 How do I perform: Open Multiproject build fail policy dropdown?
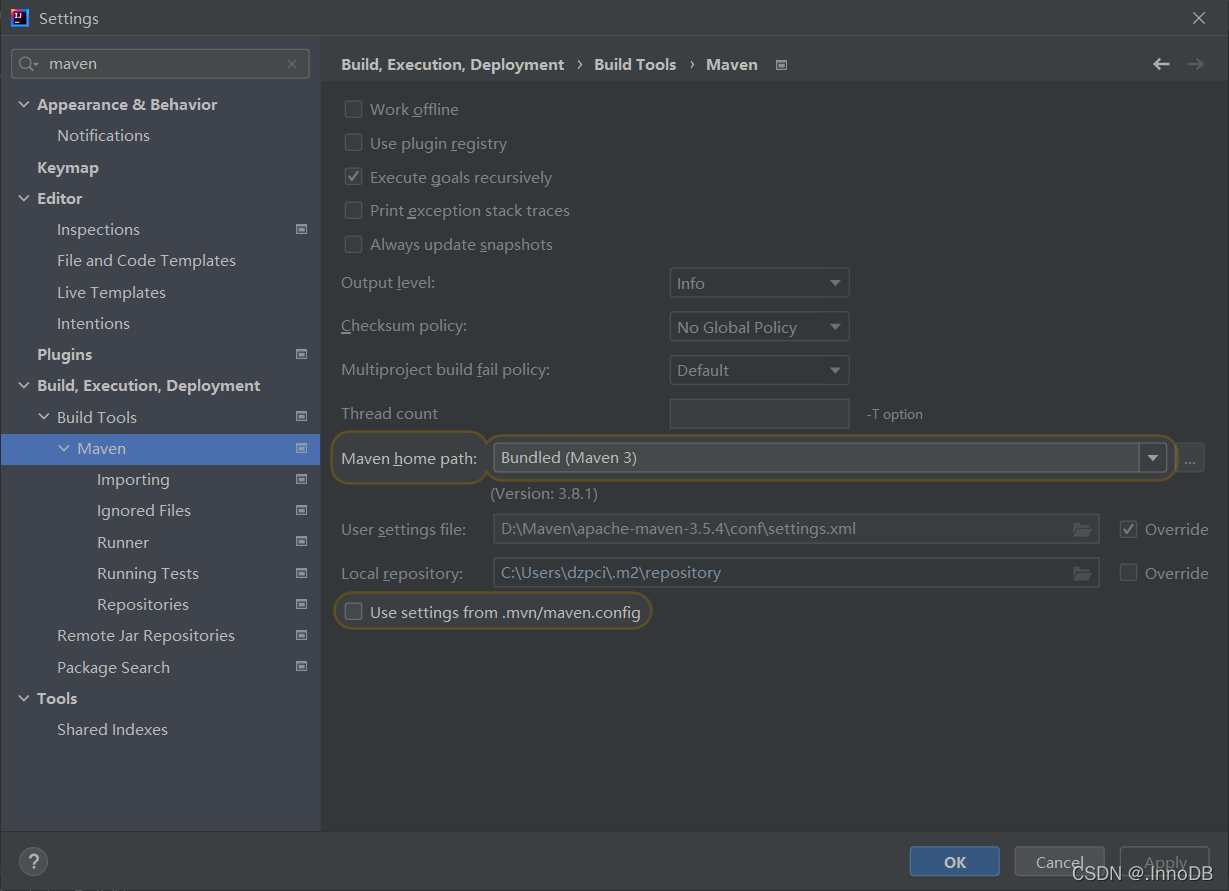[759, 370]
